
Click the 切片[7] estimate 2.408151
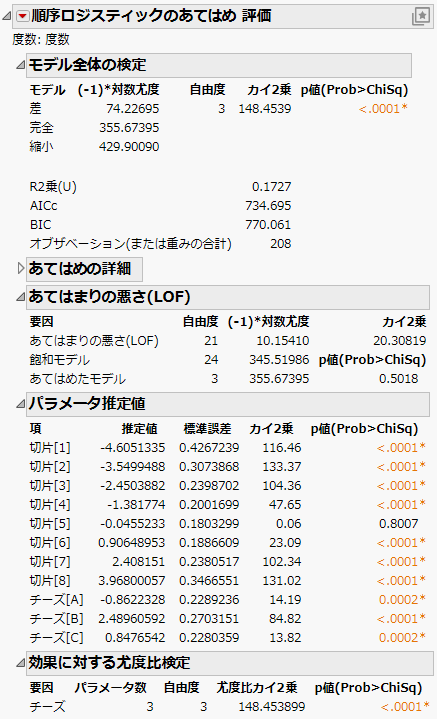pos(138,562)
